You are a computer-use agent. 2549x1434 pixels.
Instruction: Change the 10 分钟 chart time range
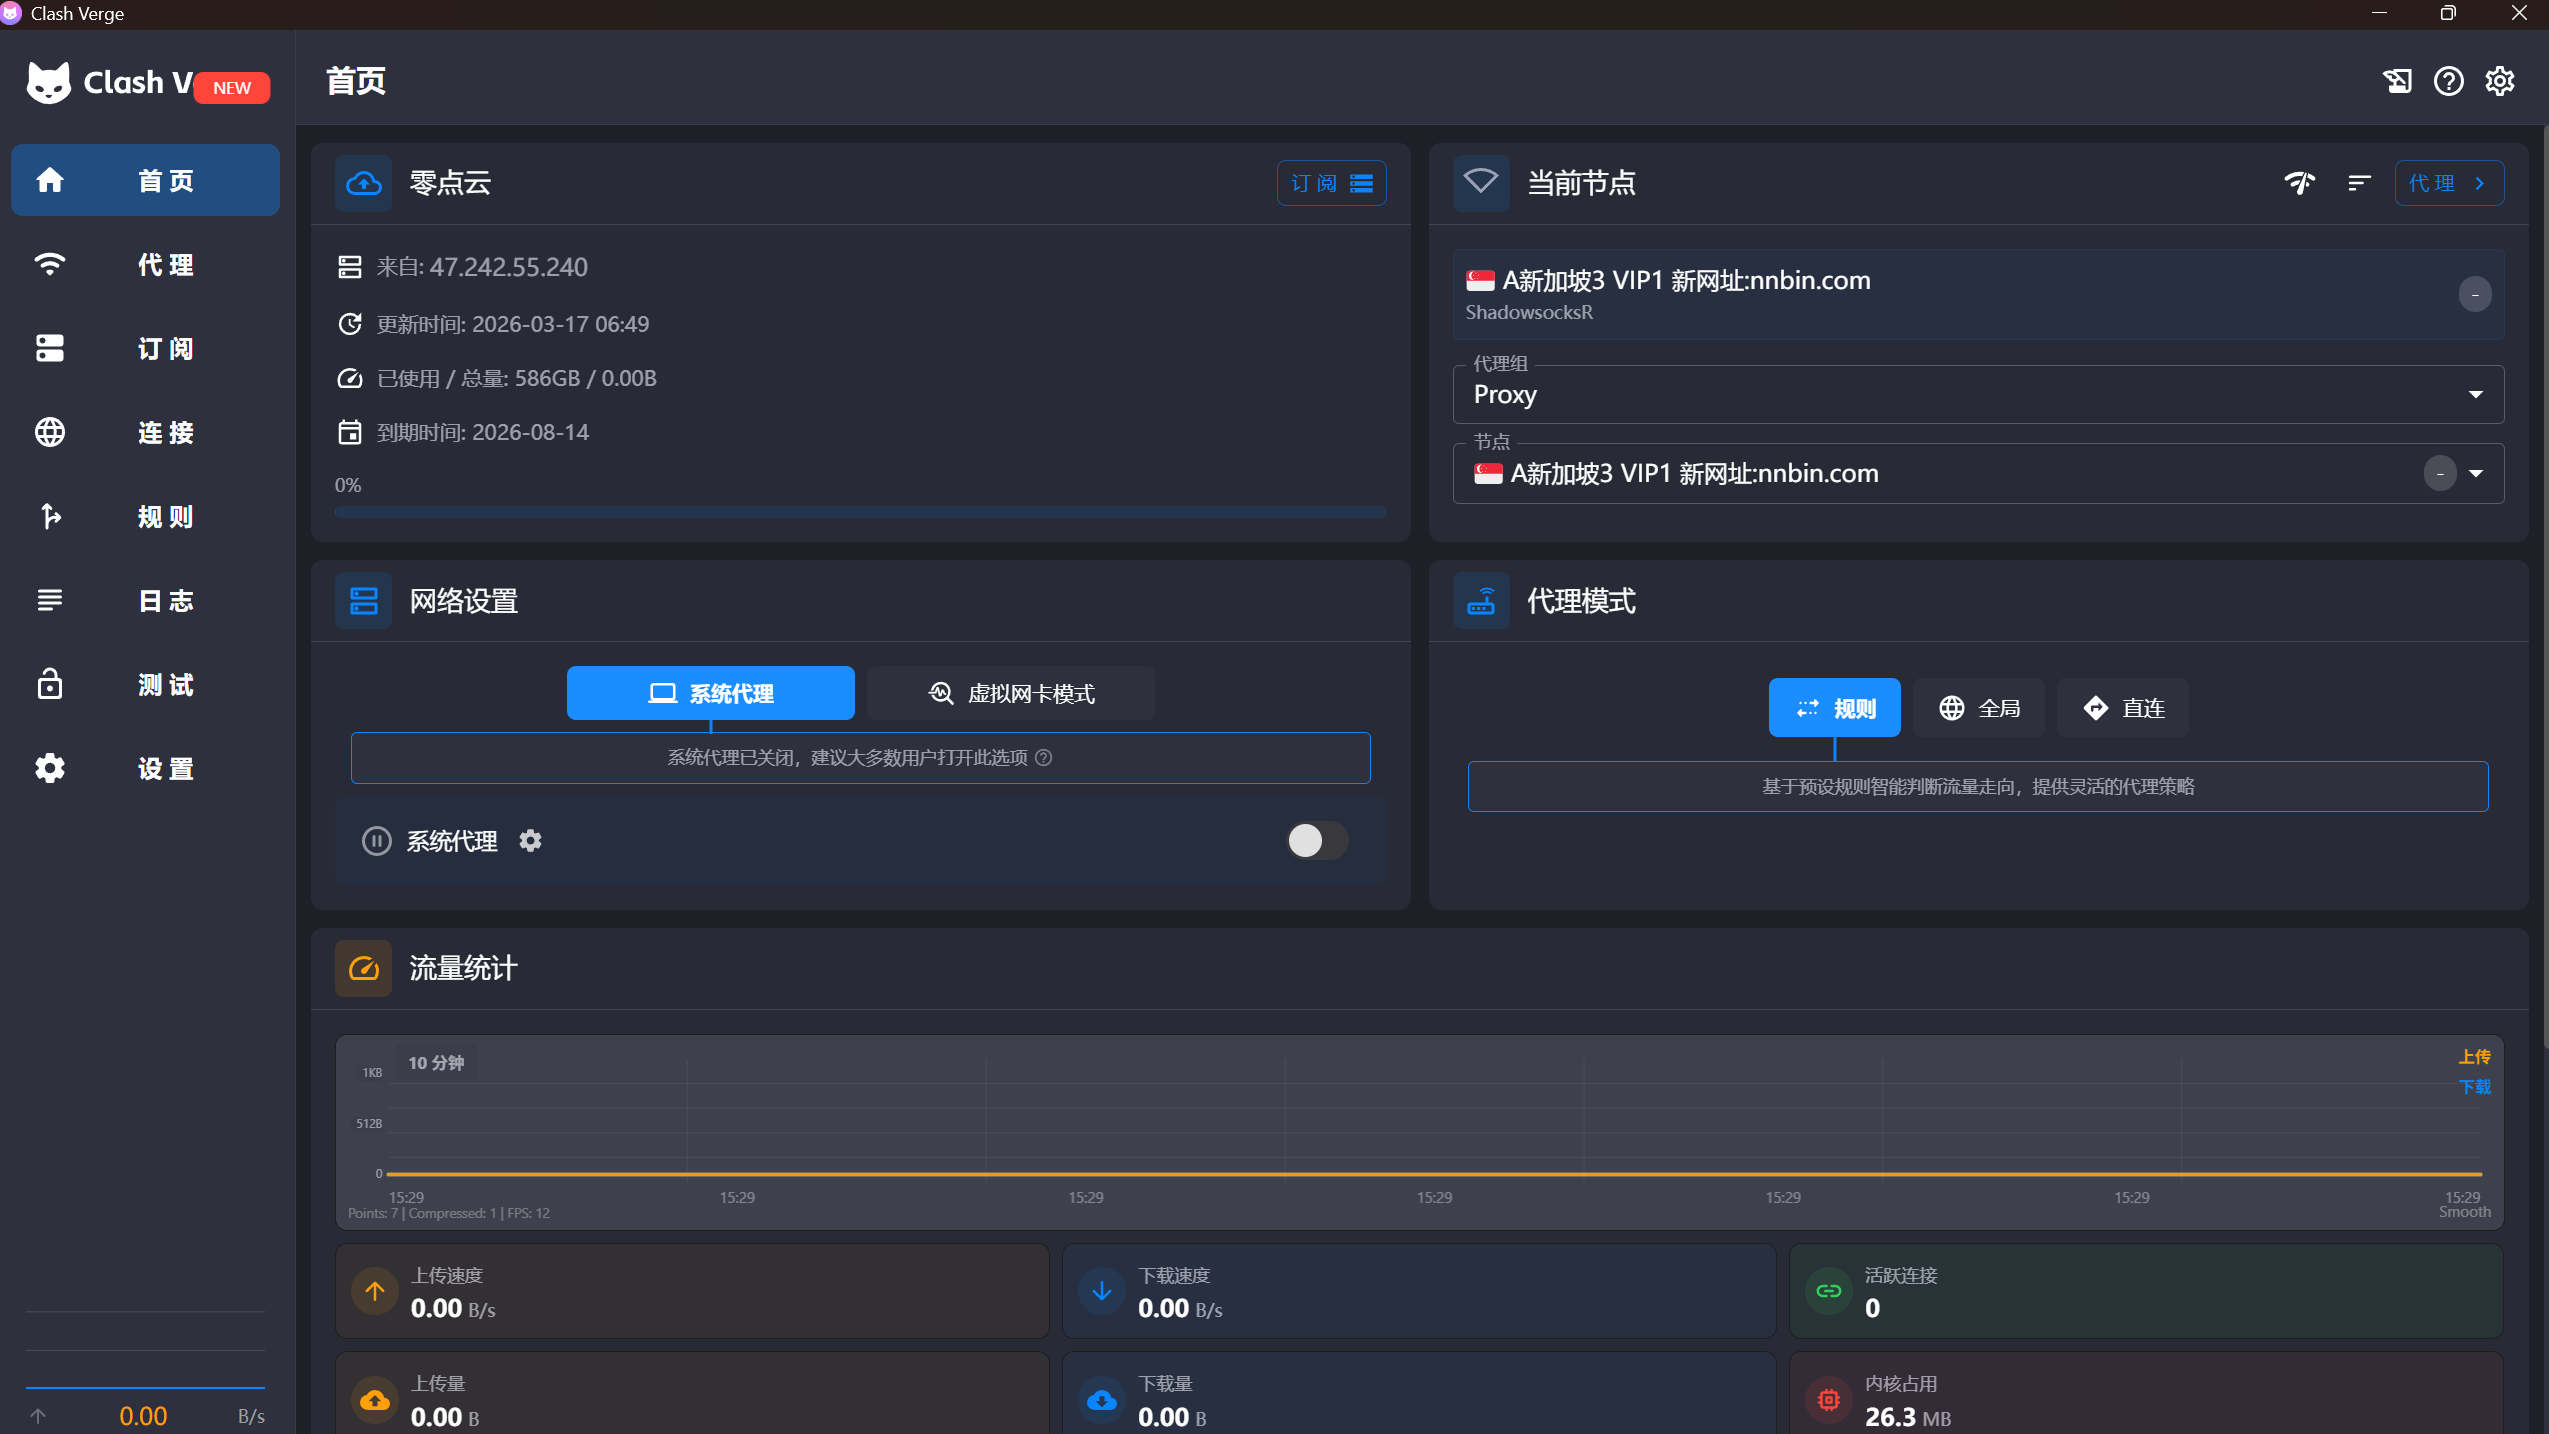436,1063
